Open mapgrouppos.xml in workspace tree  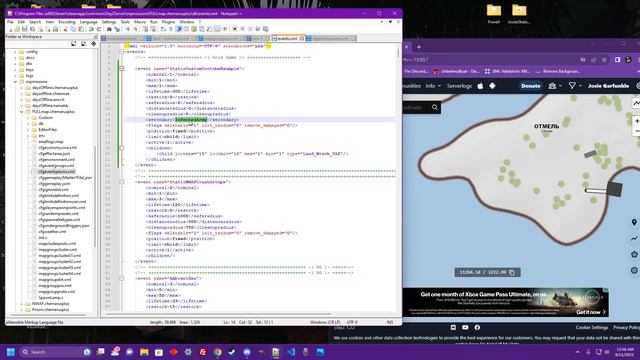[x=55, y=285]
